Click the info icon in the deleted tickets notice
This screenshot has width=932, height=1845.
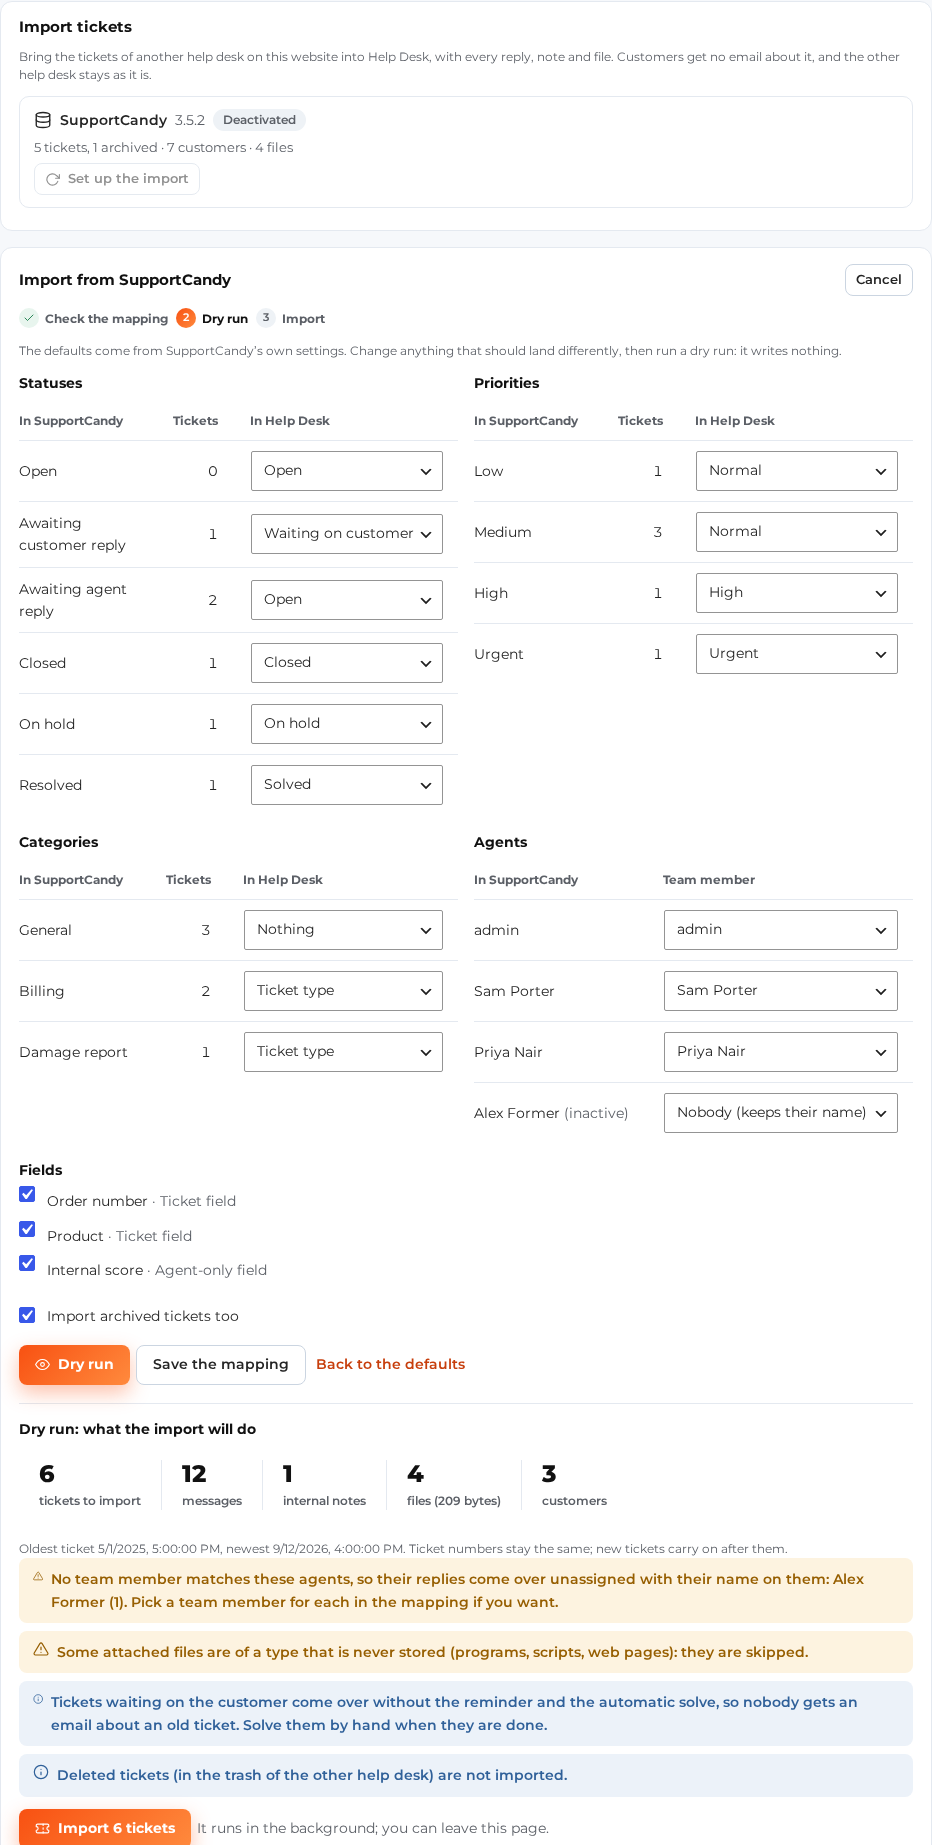41,1773
